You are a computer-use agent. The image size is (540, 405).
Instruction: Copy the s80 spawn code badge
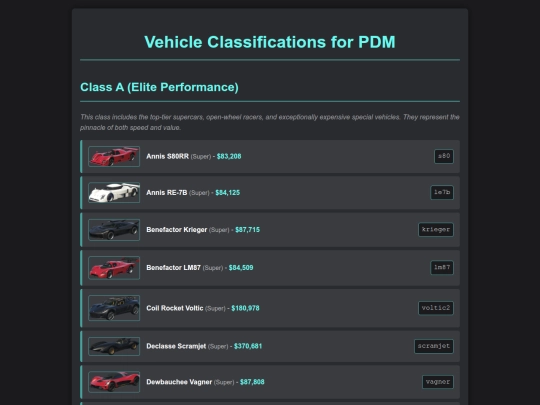point(444,156)
